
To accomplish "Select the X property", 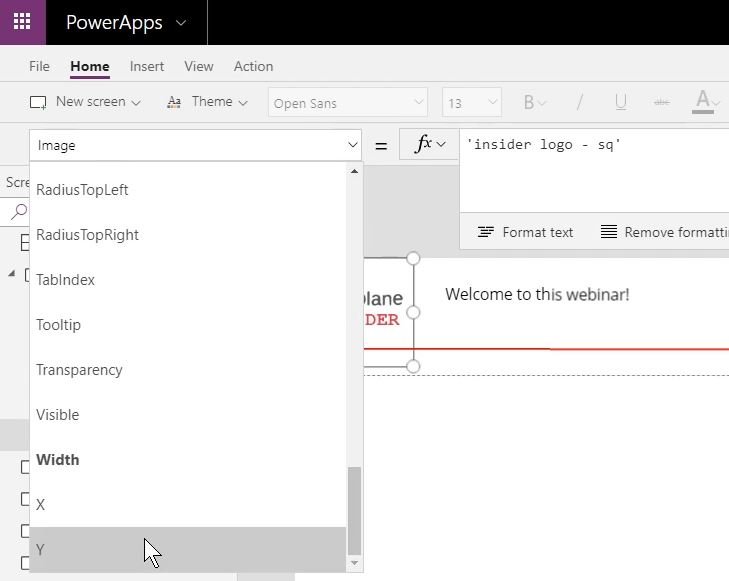I will [x=188, y=504].
